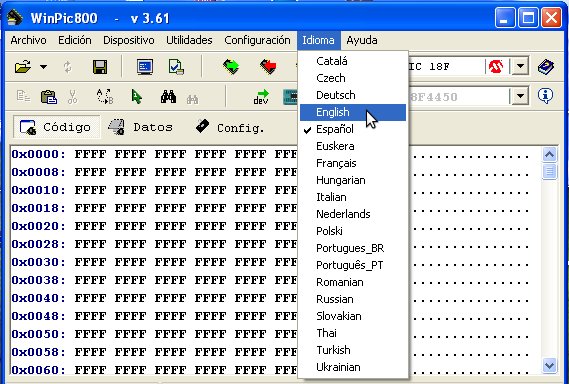The height and width of the screenshot is (384, 569).
Task: Click the red arrow program chip icon
Action: (x=268, y=67)
